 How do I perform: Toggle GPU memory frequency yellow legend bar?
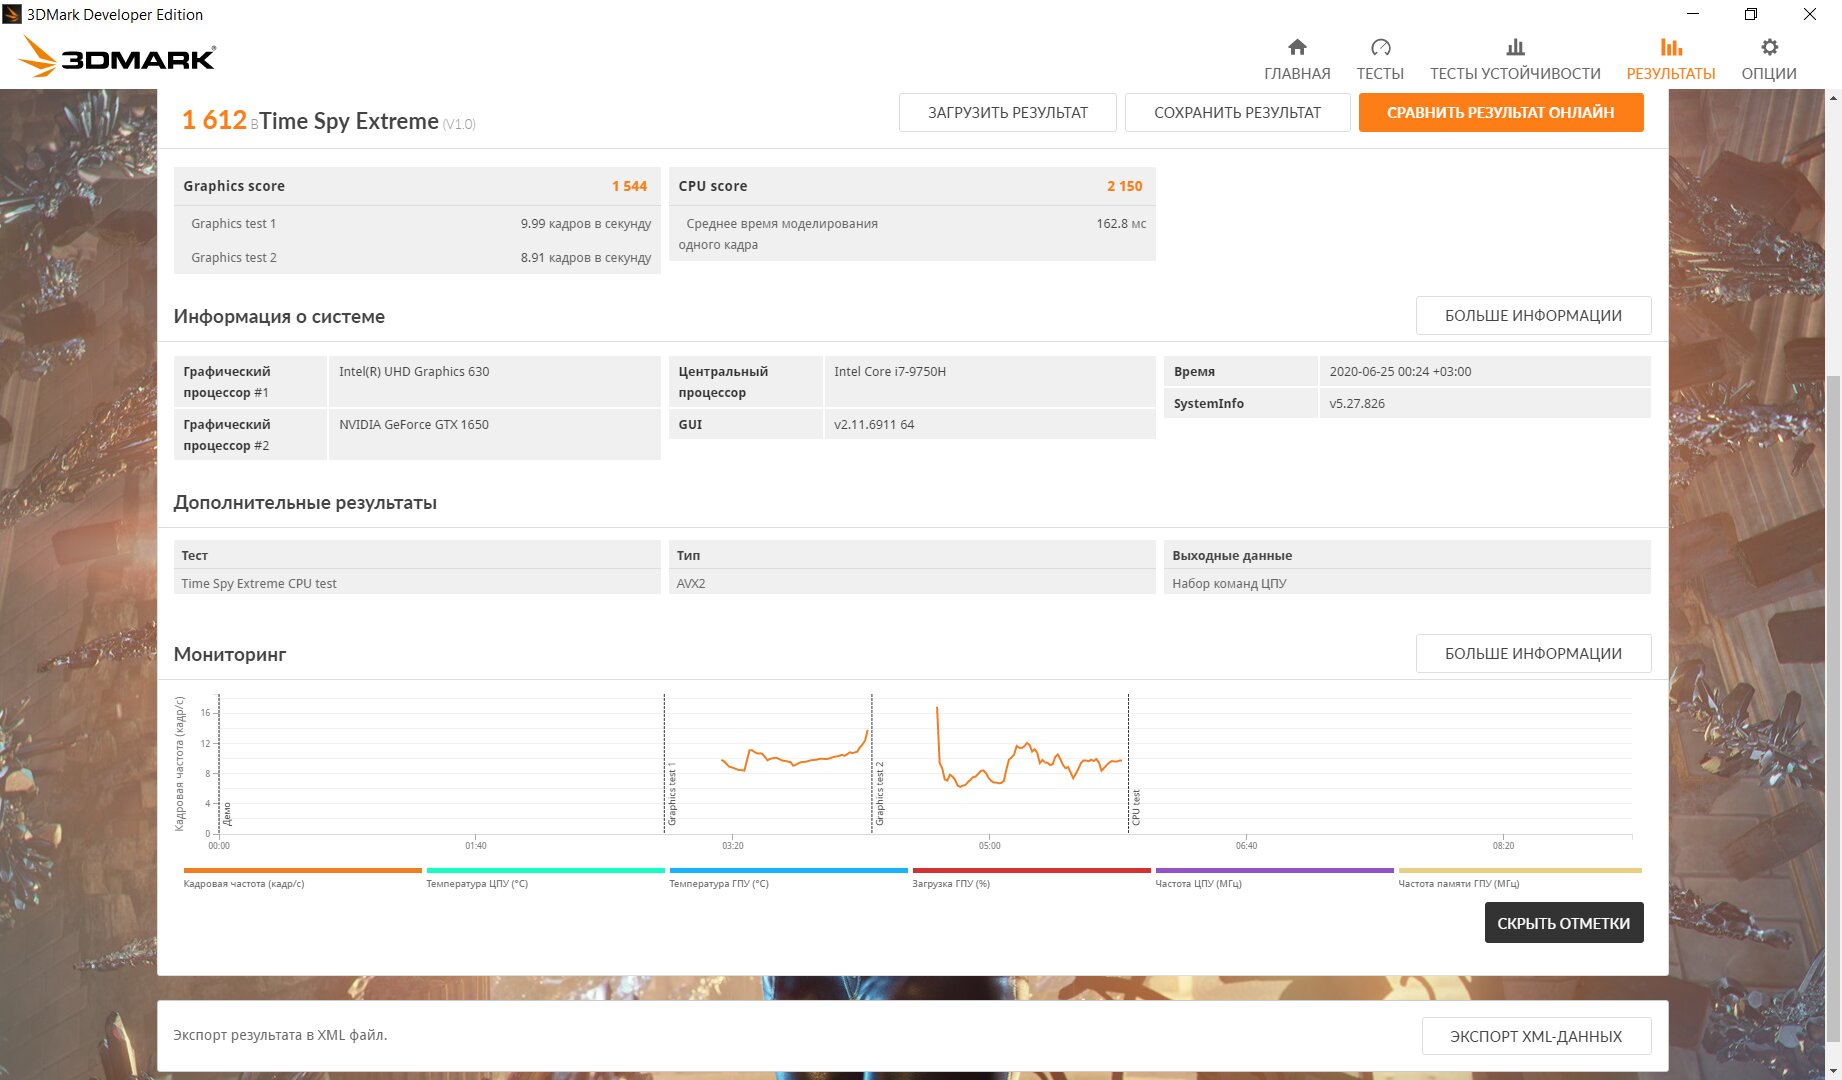[x=1520, y=871]
